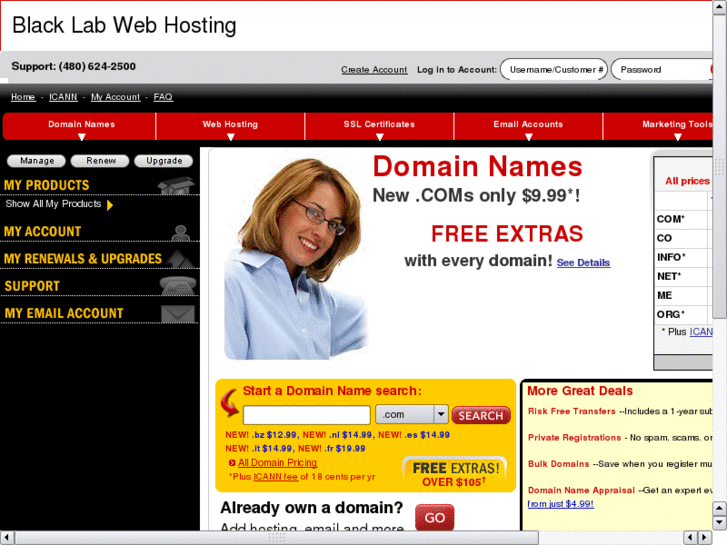Select SUPPORT sidebar heading
Viewport: 727px width, 545px height.
[x=32, y=286]
